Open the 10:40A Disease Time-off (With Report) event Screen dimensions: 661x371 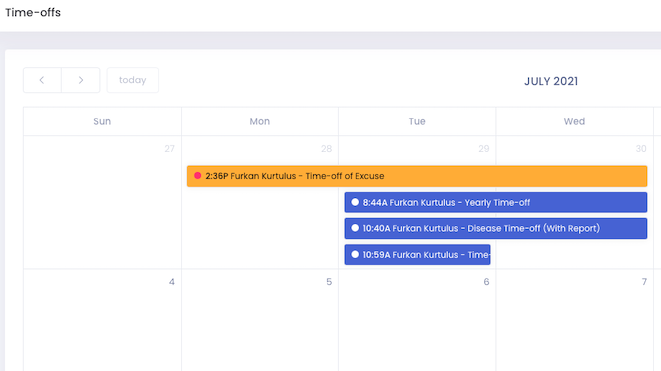tap(496, 229)
